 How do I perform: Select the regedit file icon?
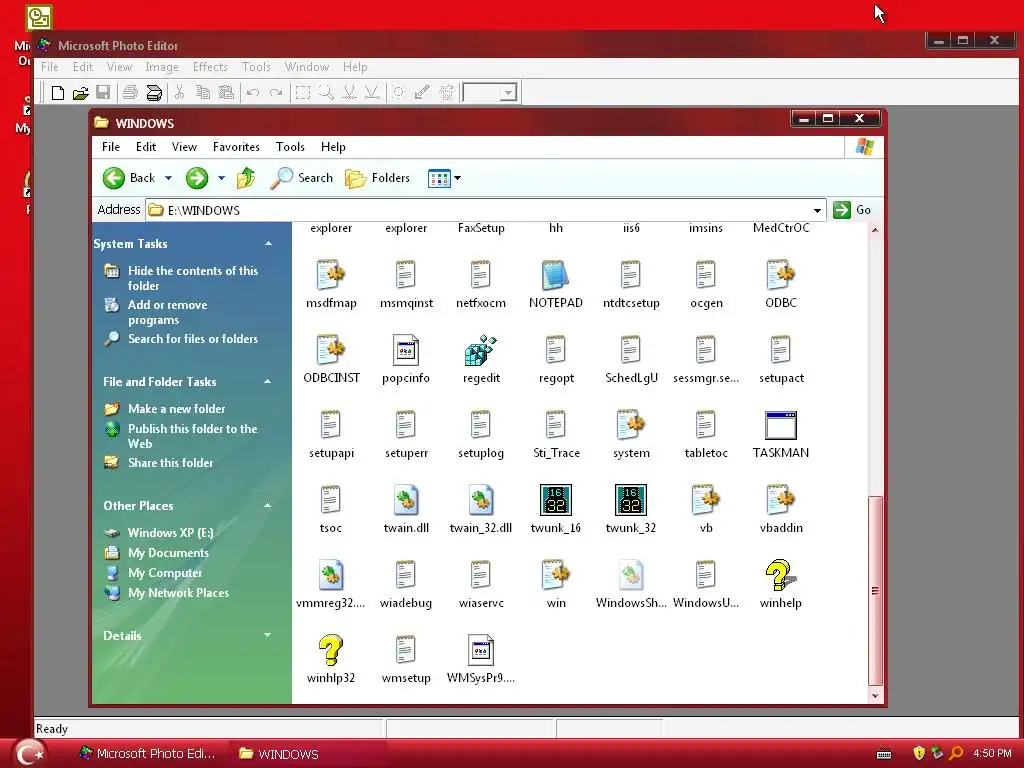[x=481, y=350]
